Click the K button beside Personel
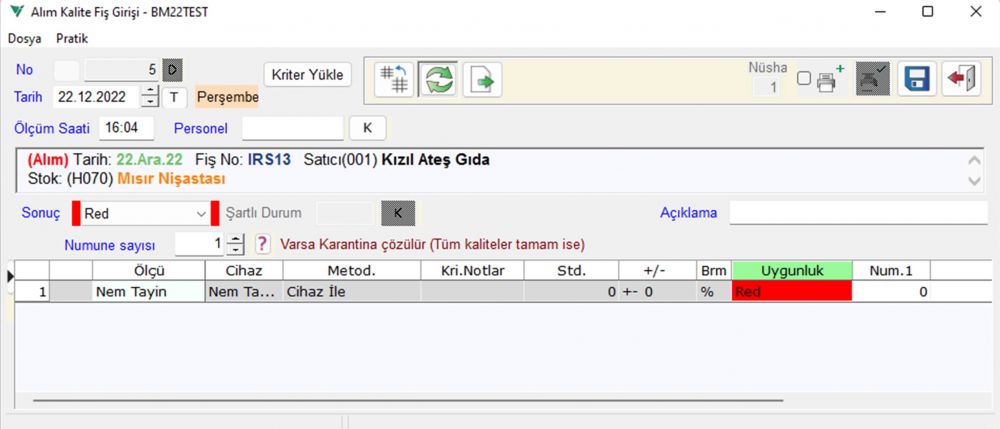1000x429 pixels. pyautogui.click(x=367, y=128)
